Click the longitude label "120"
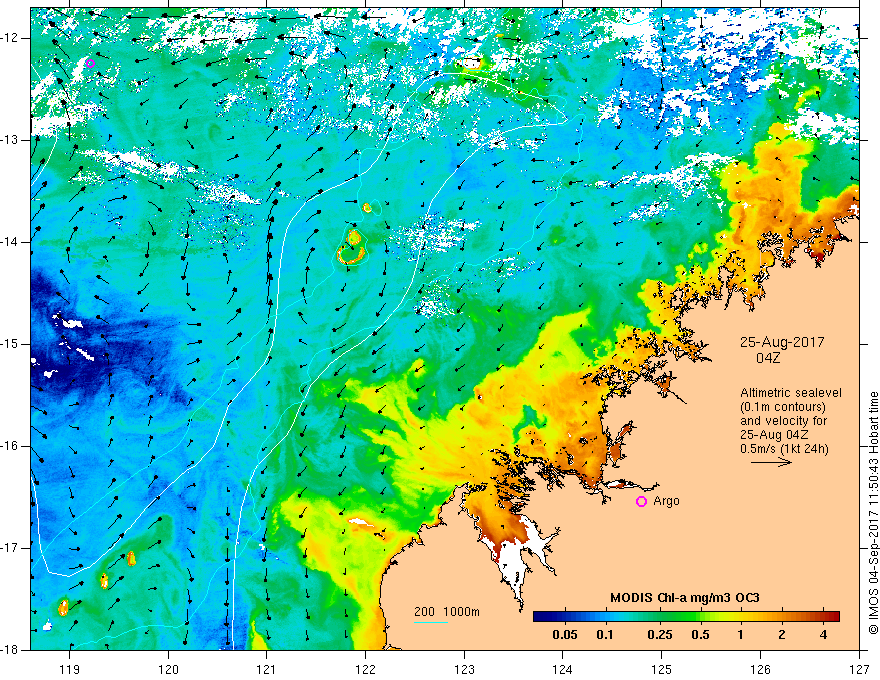This screenshot has width=880, height=680. click(x=168, y=669)
